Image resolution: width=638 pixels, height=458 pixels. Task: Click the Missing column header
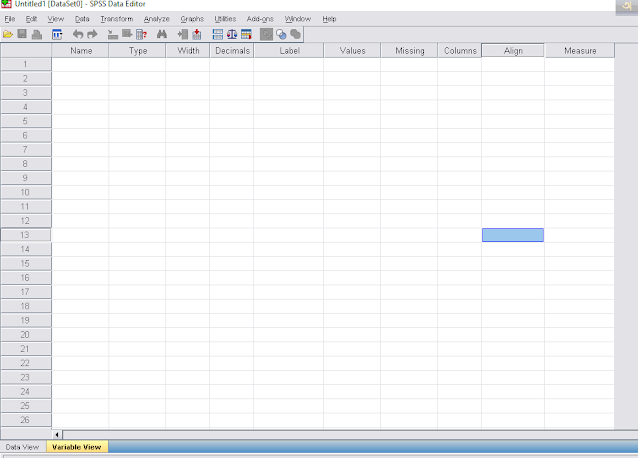pos(409,51)
